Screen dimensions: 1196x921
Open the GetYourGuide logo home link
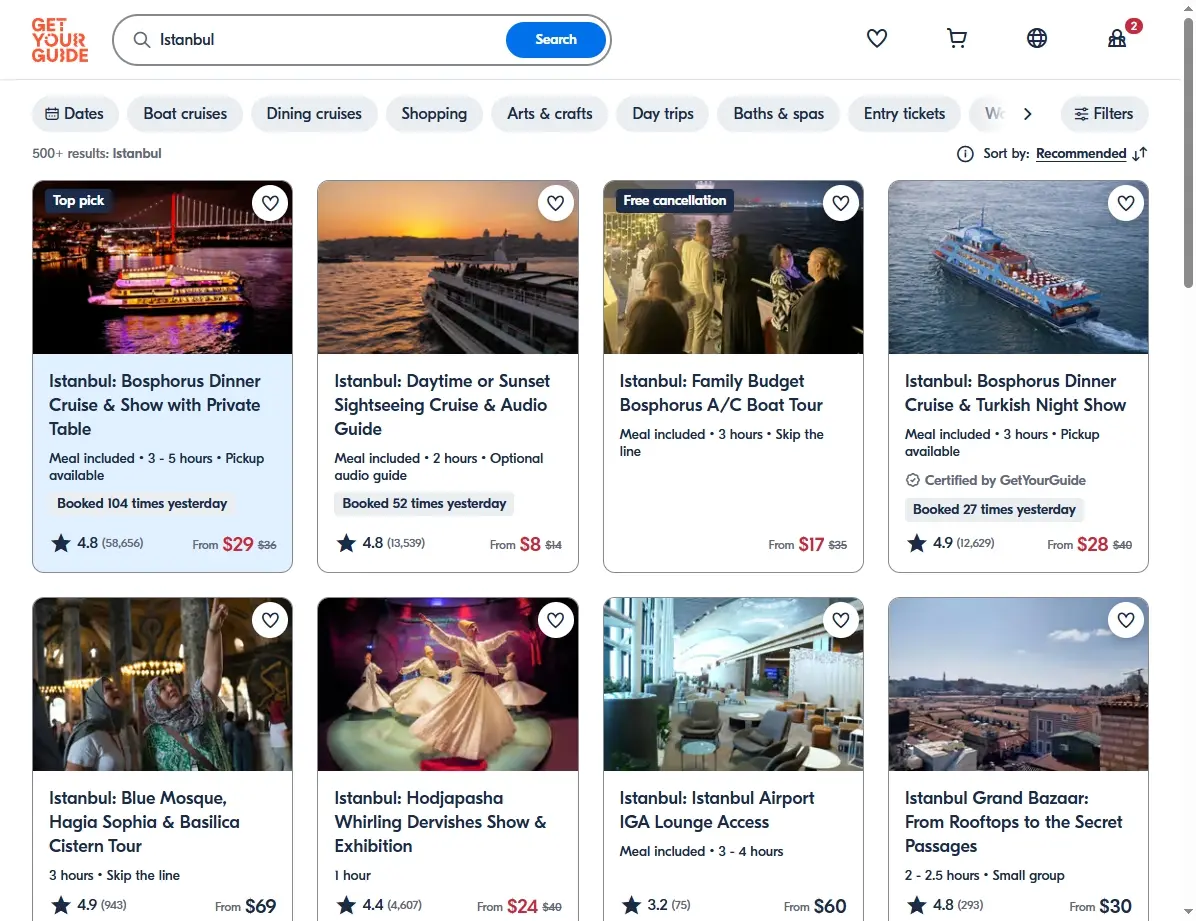[59, 40]
